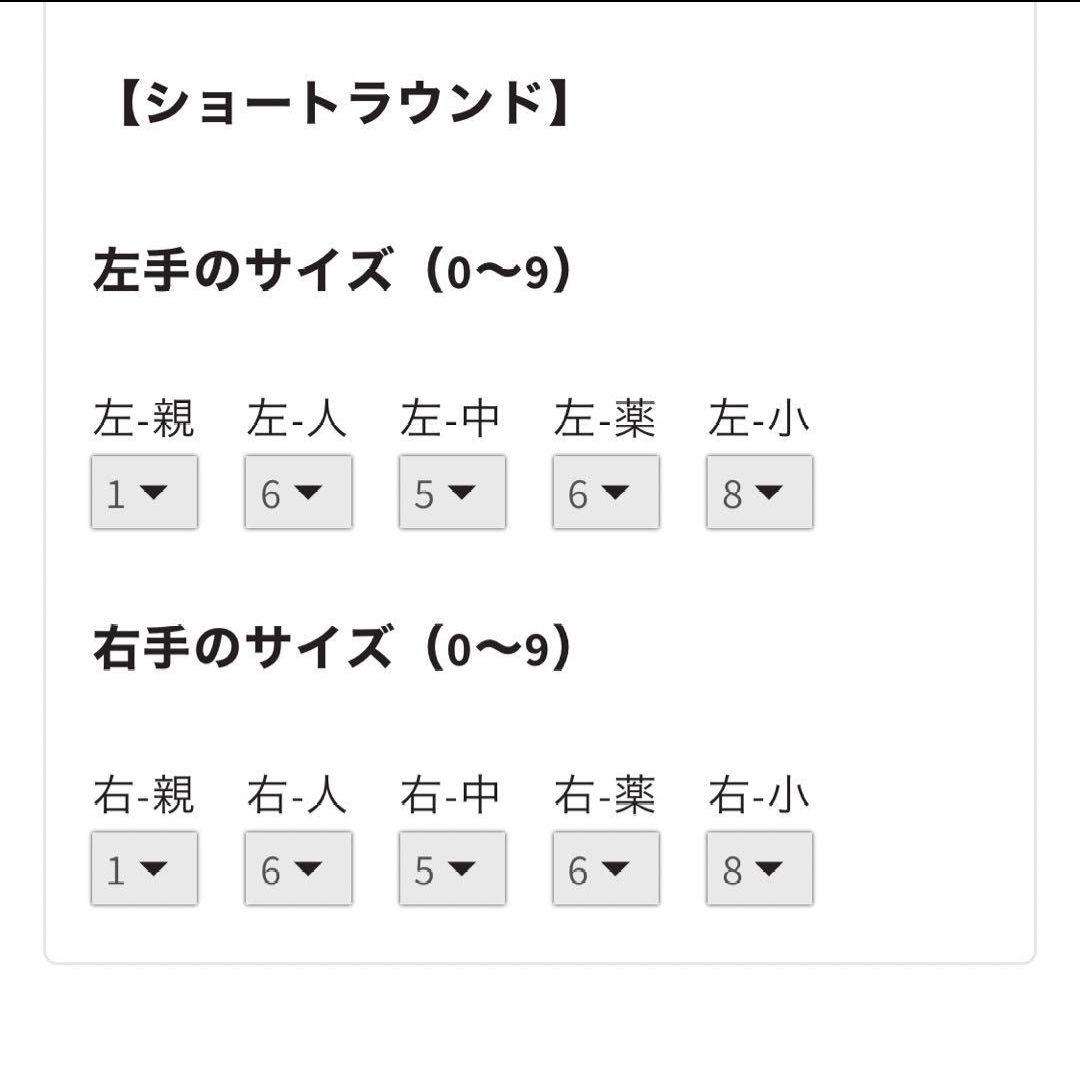1080x1072 pixels.
Task: Open the 右-小 size dropdown
Action: tap(759, 869)
